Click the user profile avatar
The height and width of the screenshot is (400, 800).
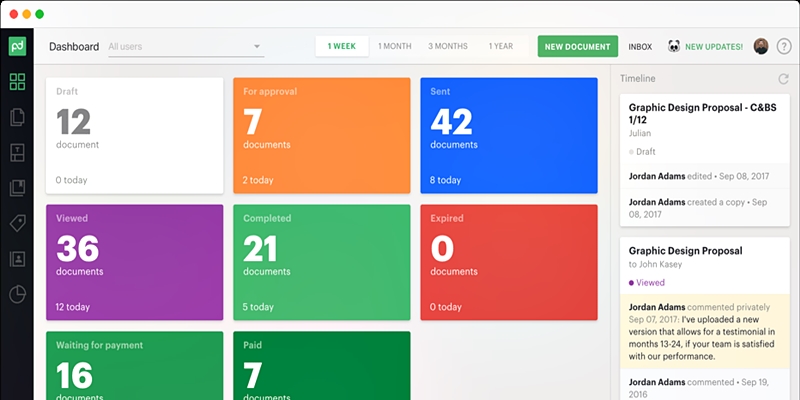click(761, 47)
